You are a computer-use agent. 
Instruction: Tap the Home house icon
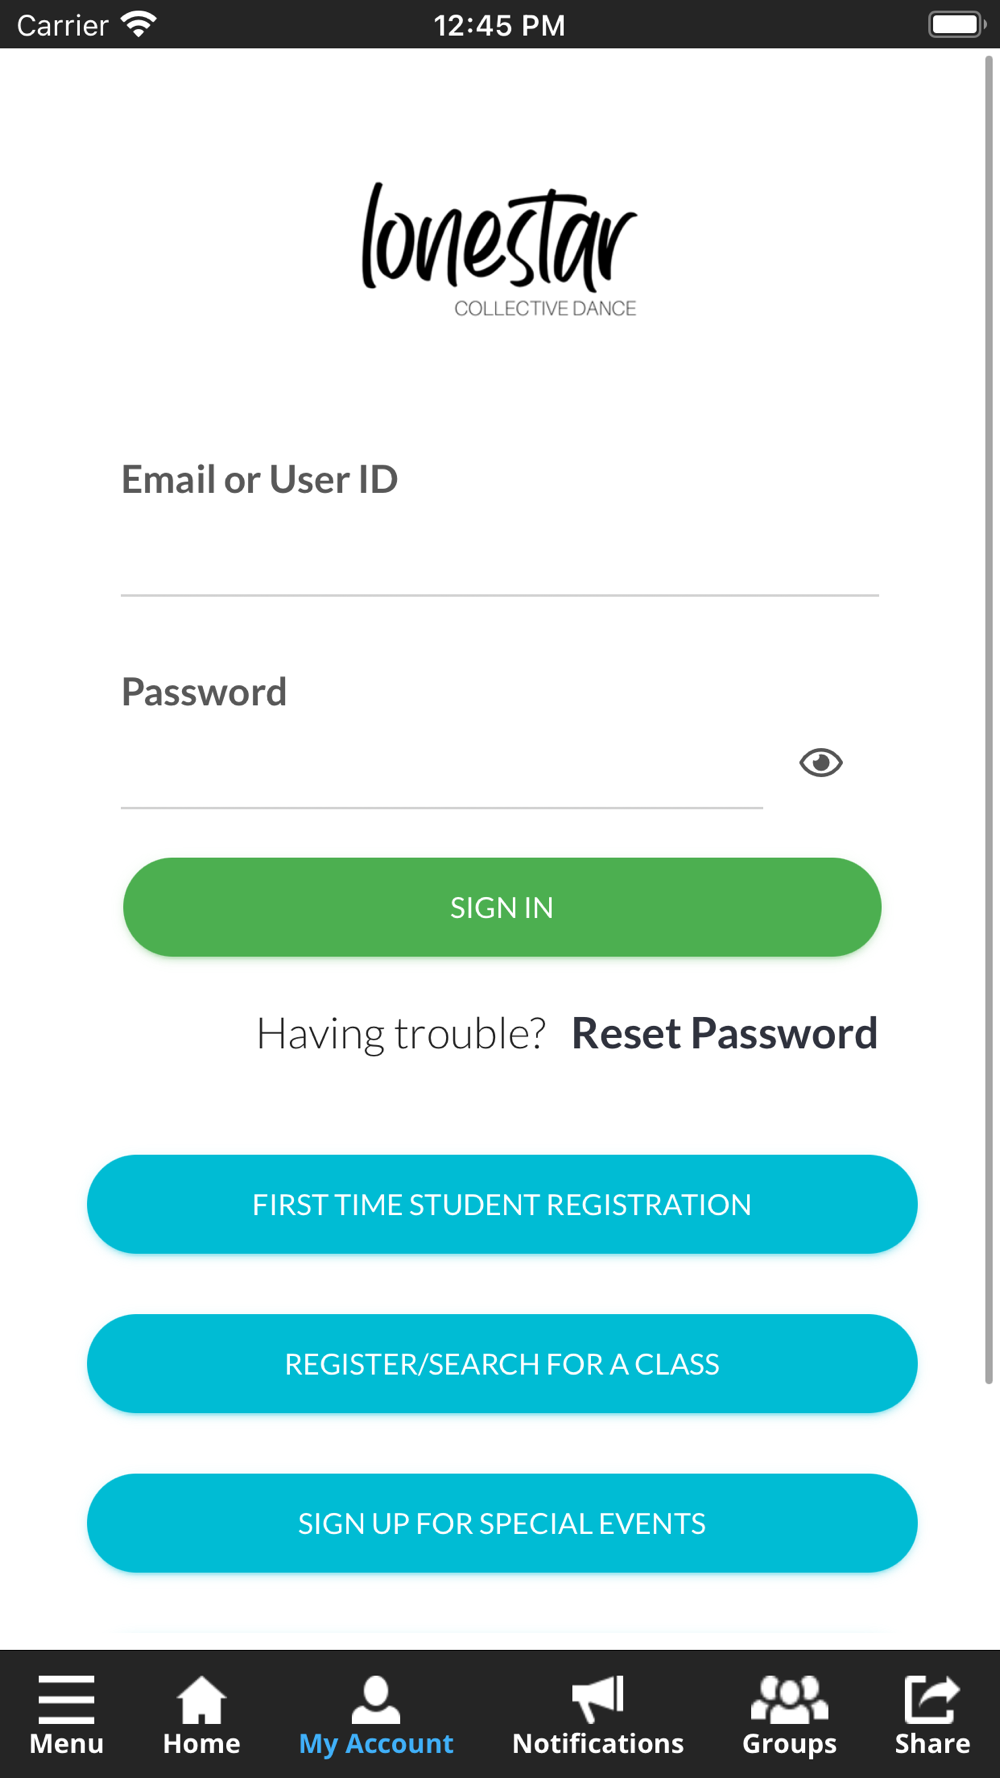(201, 1699)
